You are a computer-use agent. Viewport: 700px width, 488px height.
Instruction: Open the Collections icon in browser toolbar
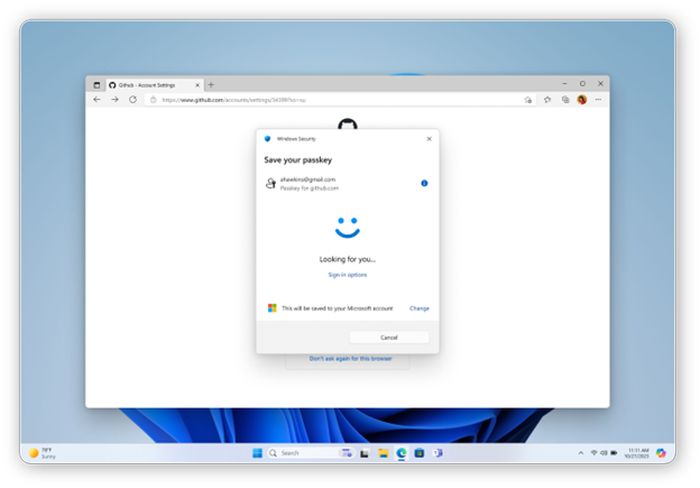[x=566, y=100]
